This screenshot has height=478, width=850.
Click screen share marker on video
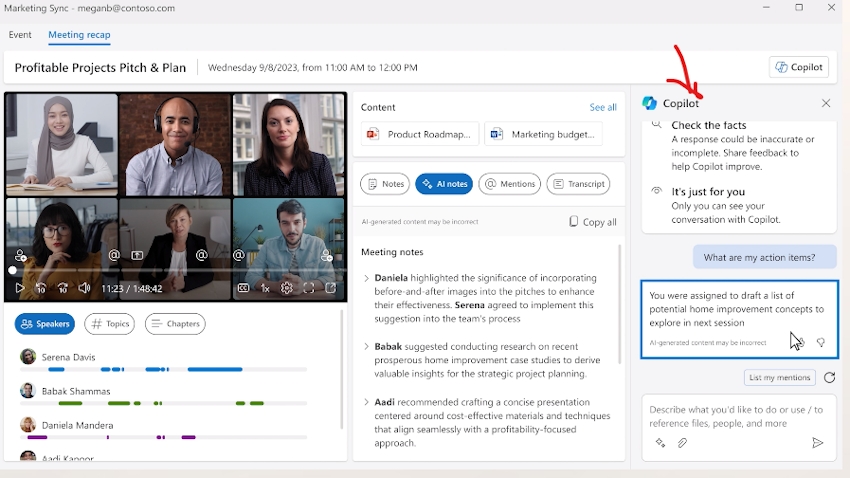pyautogui.click(x=137, y=255)
